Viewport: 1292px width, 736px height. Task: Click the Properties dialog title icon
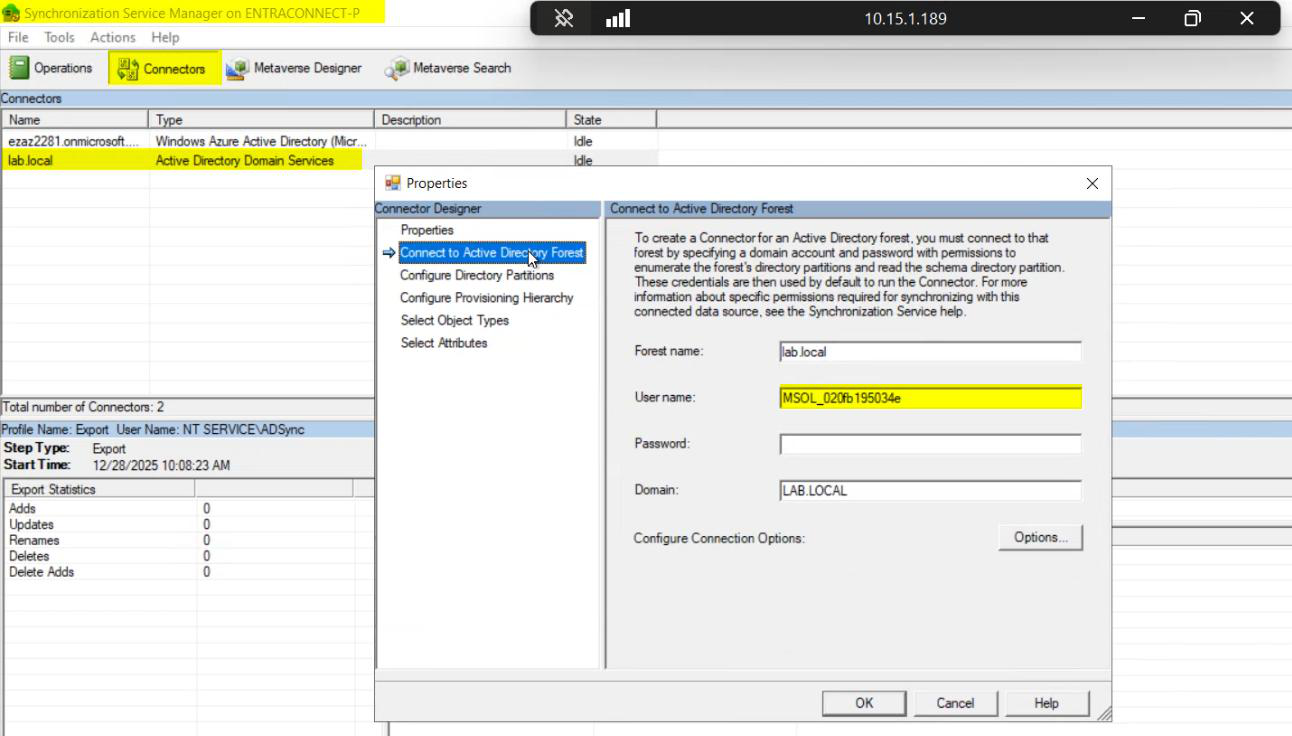point(393,183)
